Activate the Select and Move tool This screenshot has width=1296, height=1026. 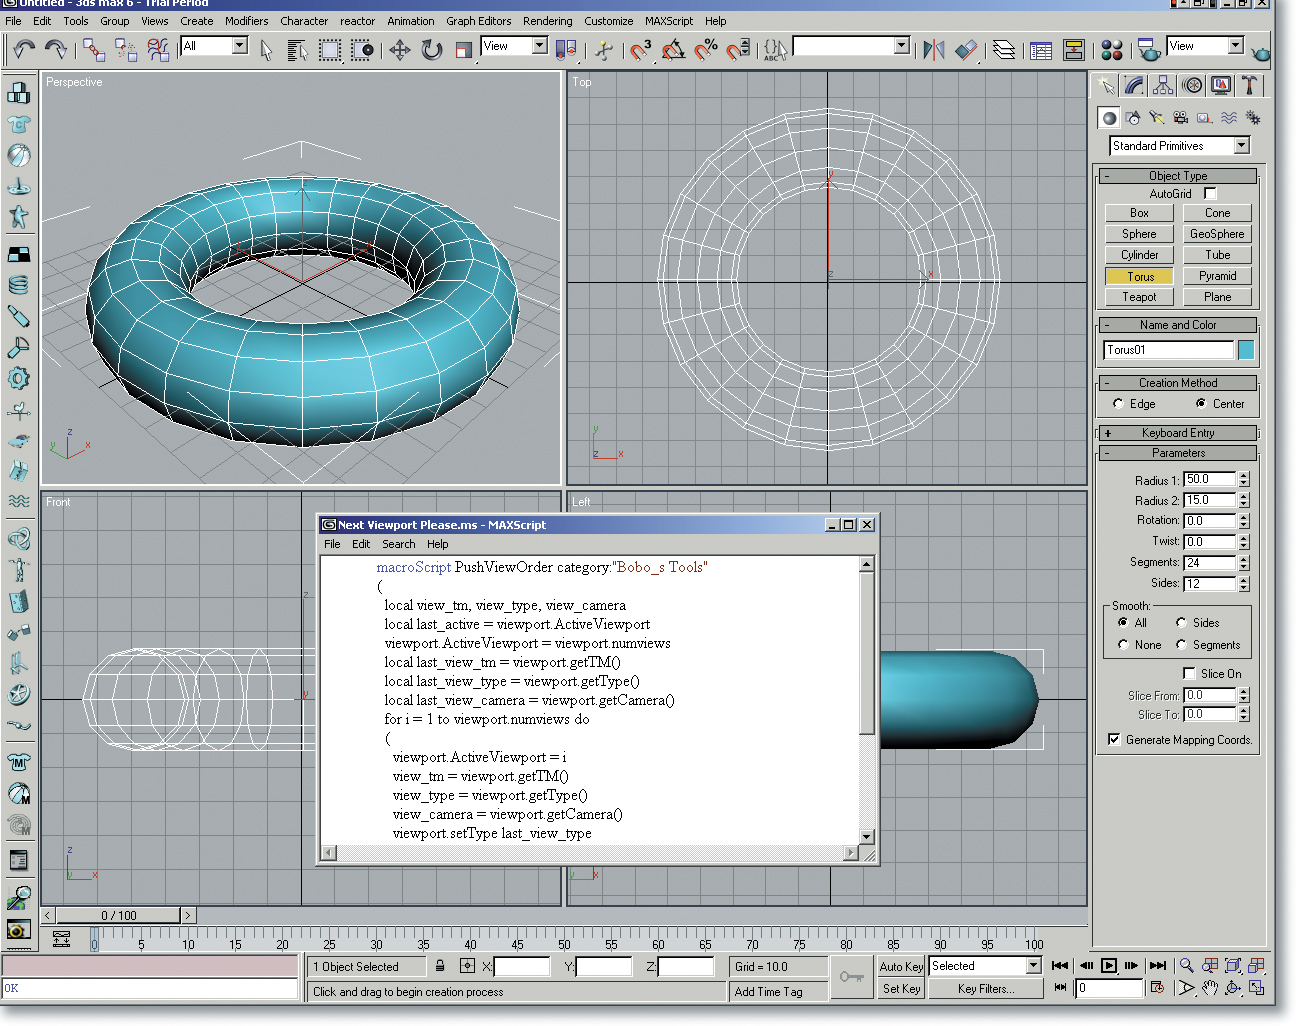pyautogui.click(x=400, y=50)
